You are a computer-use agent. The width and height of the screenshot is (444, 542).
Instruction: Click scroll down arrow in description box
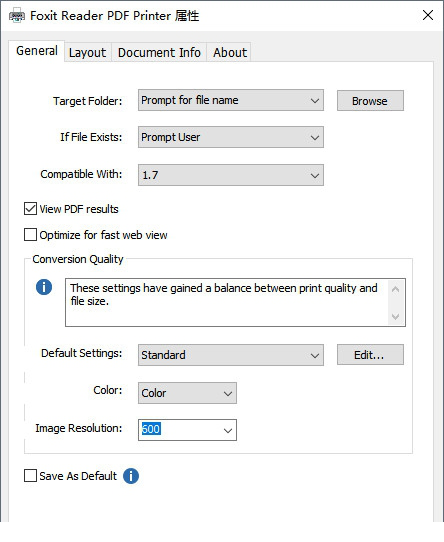396,316
